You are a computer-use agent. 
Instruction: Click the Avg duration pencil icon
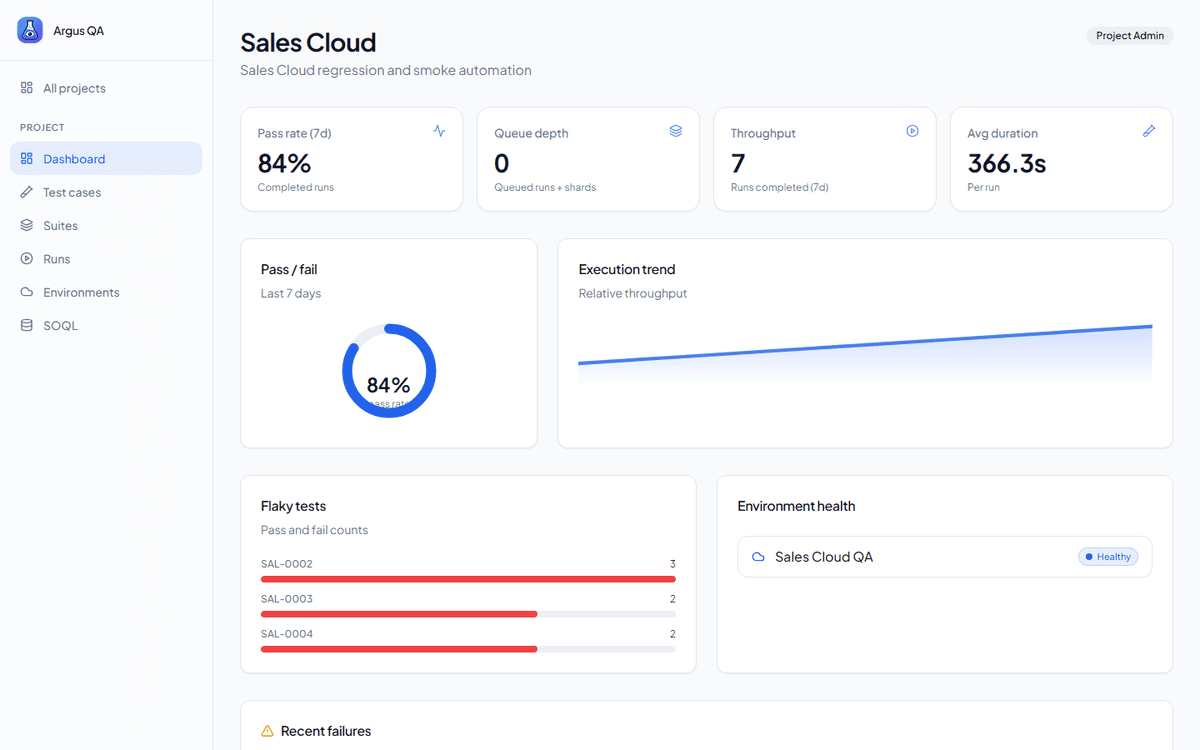(1149, 131)
